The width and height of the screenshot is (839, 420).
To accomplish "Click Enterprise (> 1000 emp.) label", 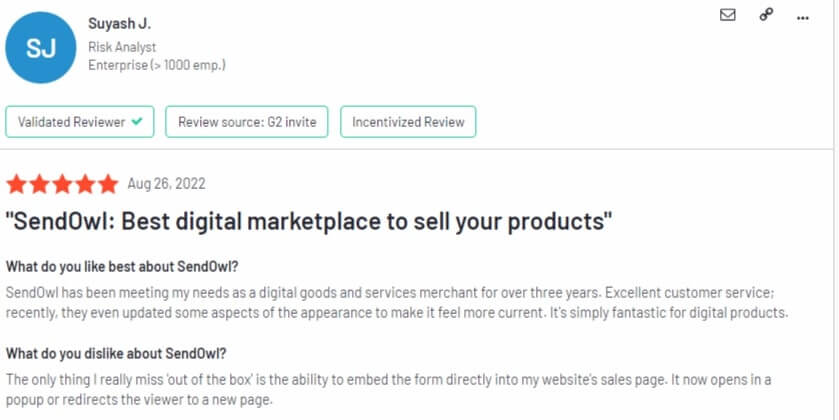I will 157,65.
